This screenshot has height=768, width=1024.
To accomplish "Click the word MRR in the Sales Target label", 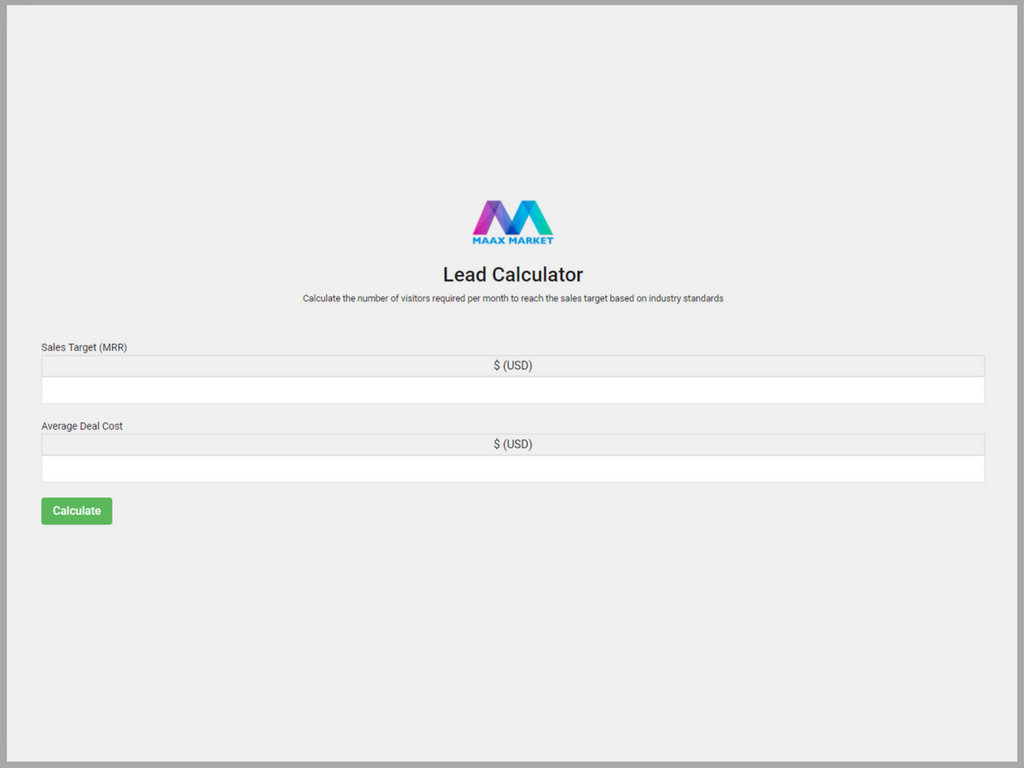I will [112, 347].
